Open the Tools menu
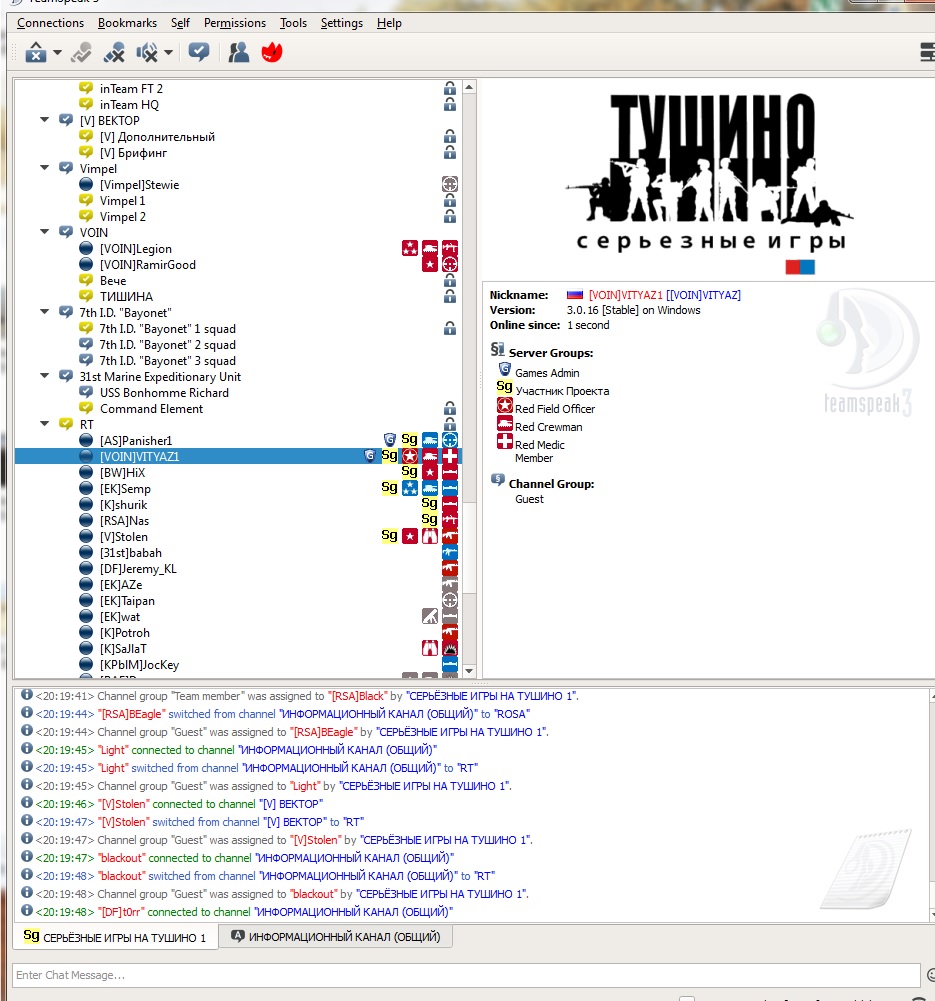 293,23
